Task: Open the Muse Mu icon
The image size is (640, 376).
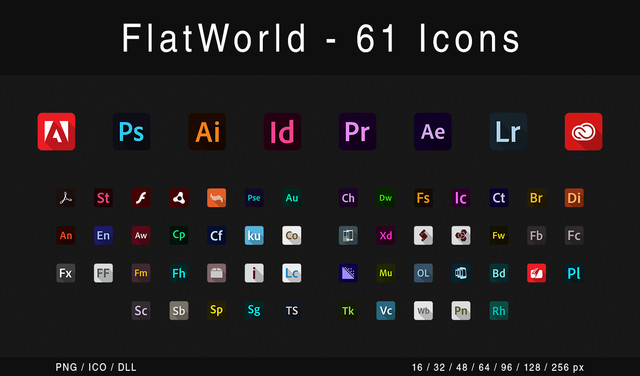Action: [386, 273]
